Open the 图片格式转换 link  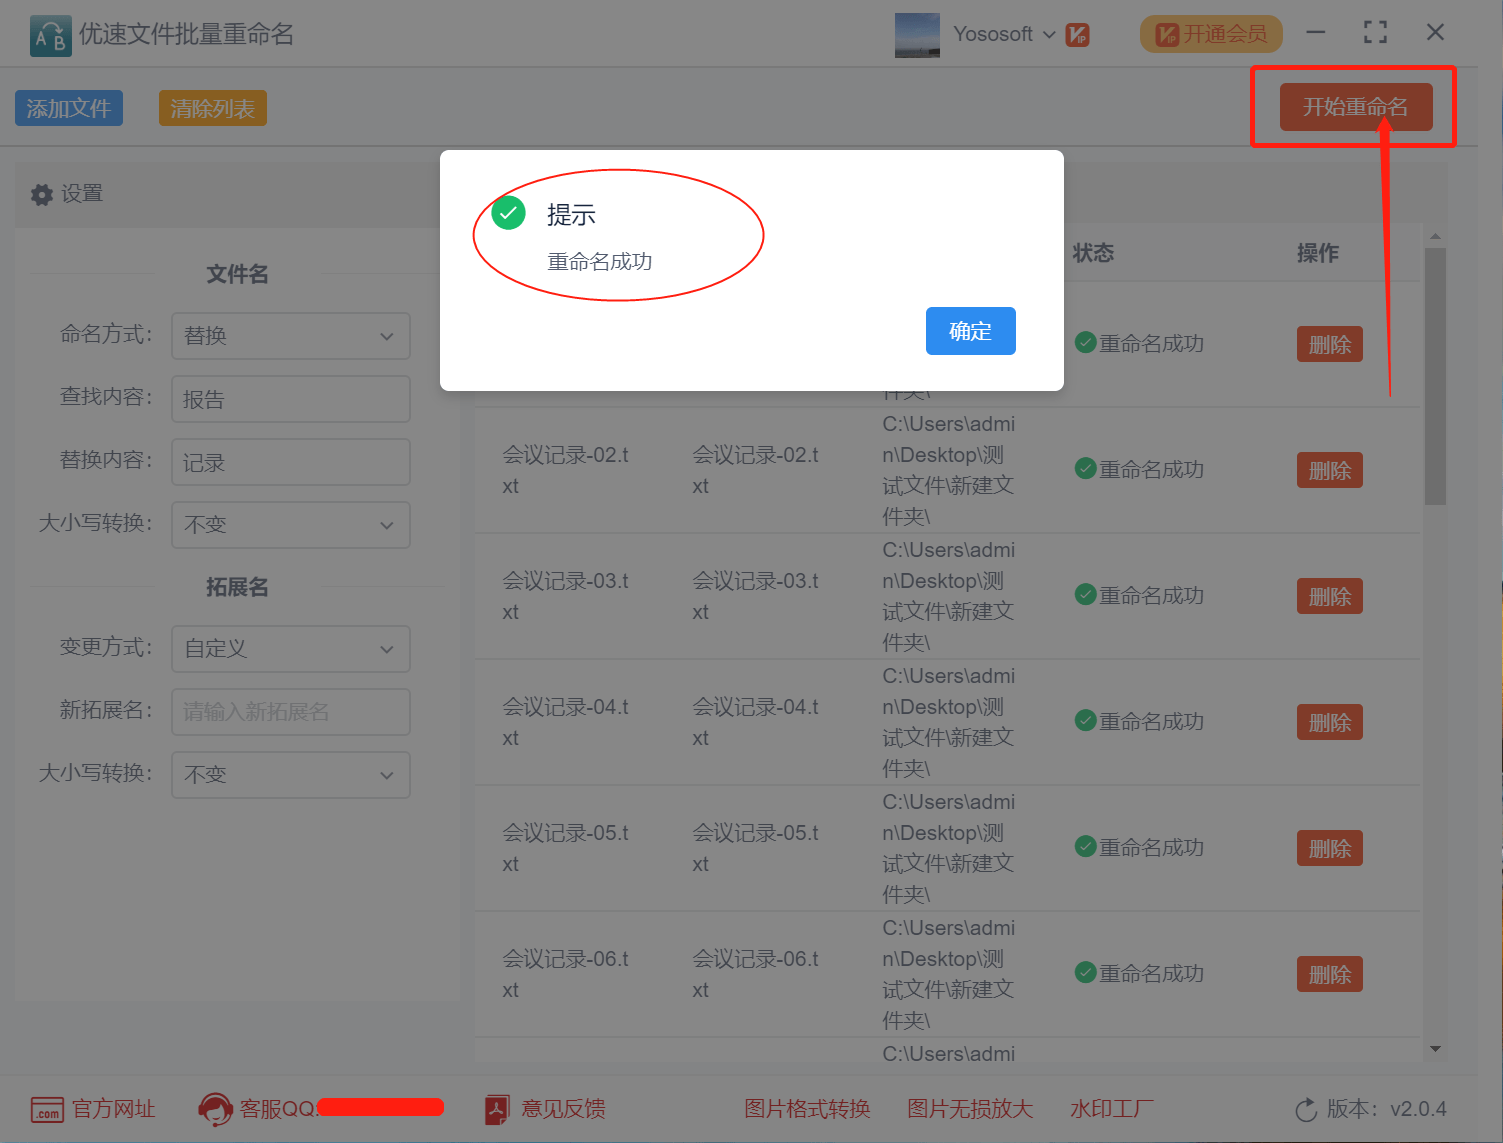806,1109
